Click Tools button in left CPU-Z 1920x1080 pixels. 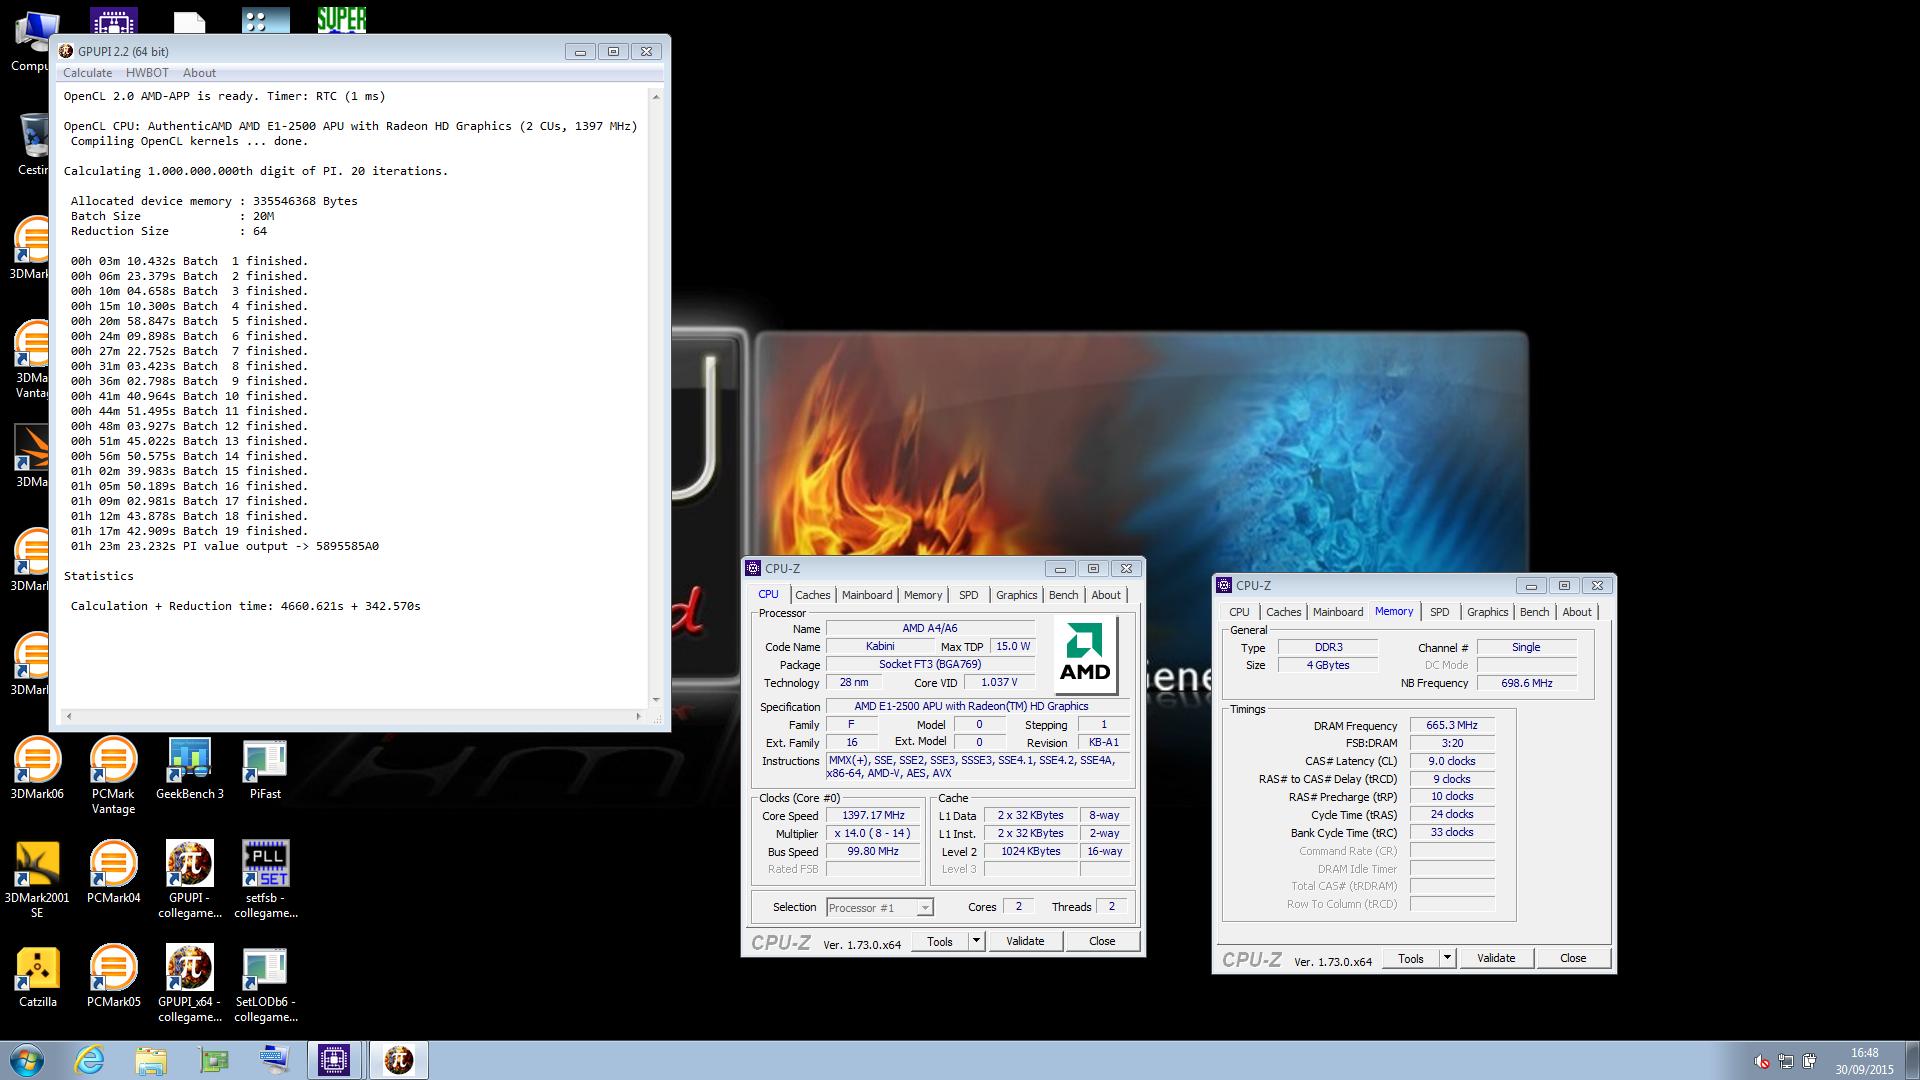tap(940, 941)
